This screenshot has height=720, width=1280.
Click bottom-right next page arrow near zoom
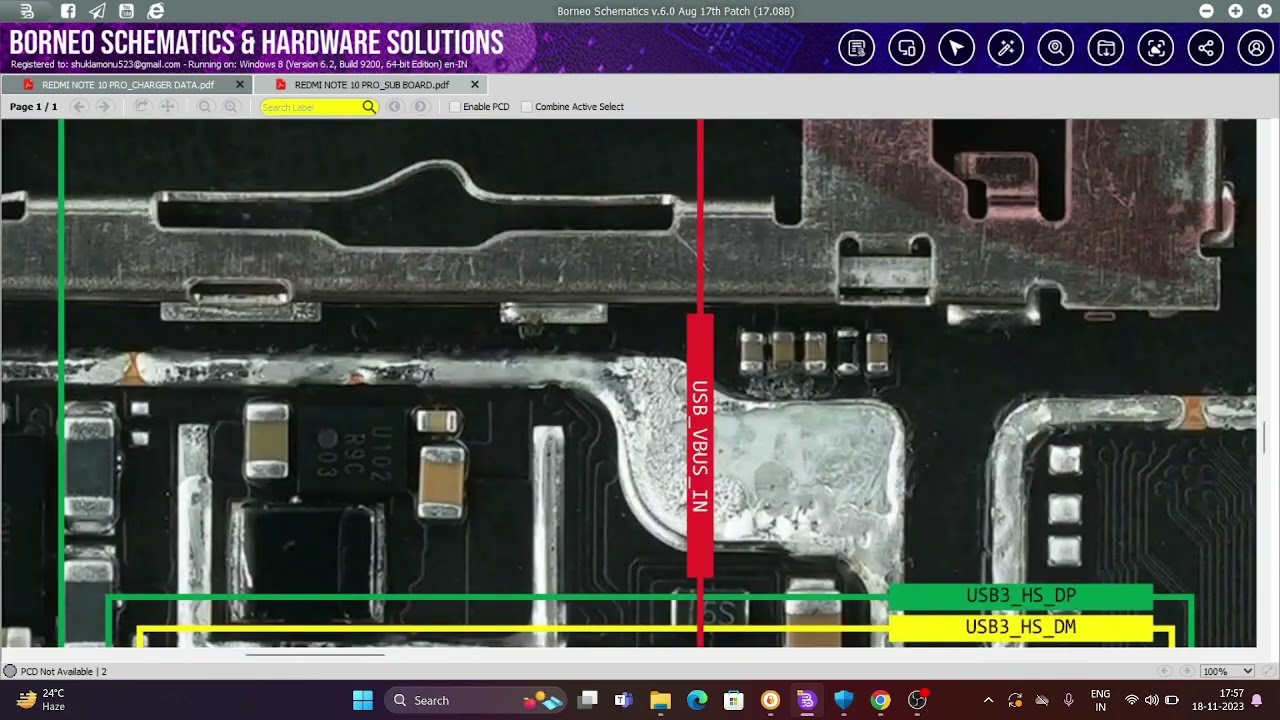pos(1187,671)
